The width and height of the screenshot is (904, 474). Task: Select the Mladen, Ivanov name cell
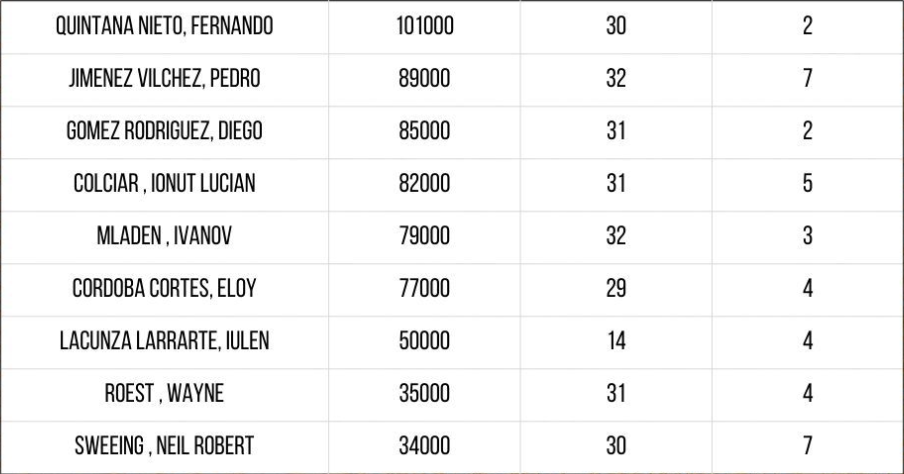[x=164, y=236]
